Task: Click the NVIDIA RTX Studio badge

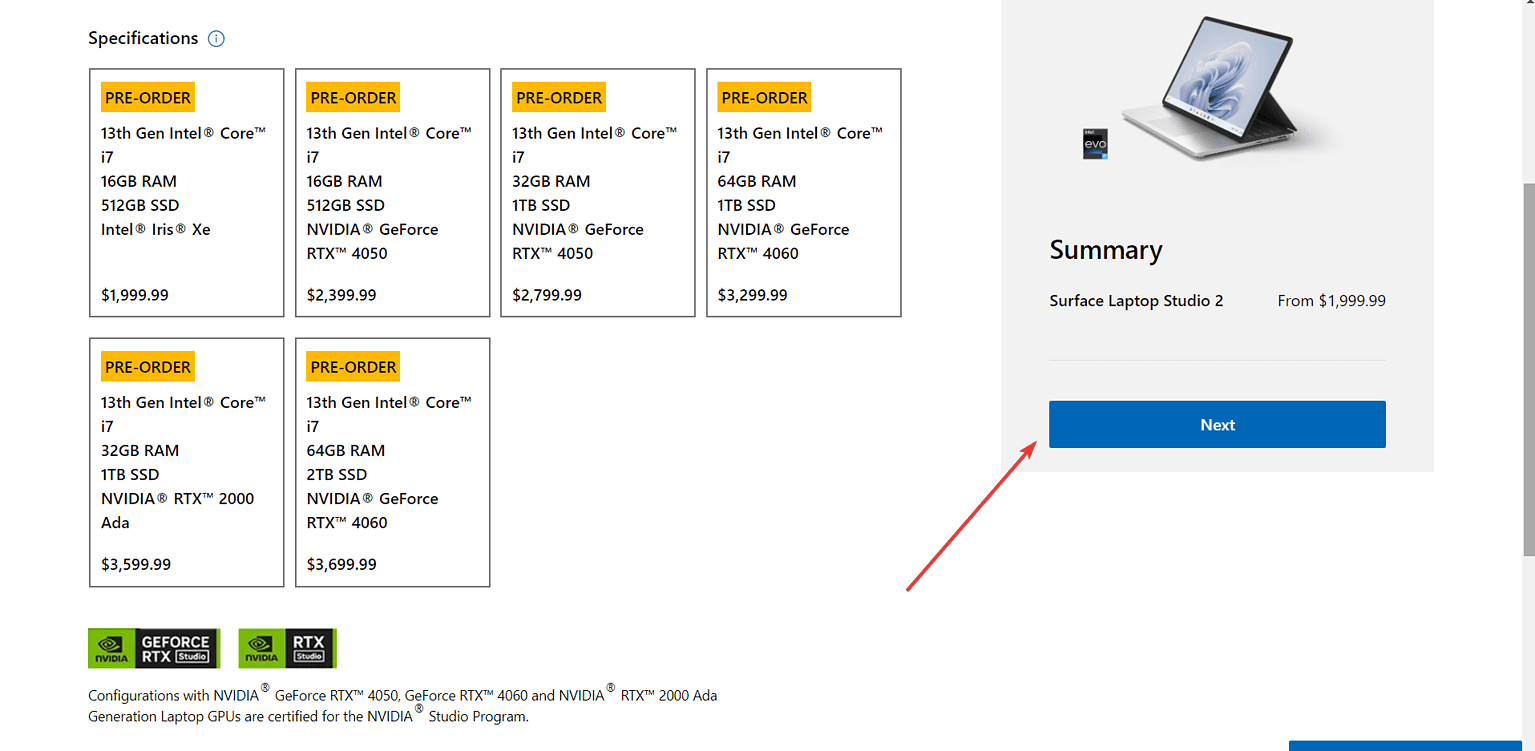Action: point(288,648)
